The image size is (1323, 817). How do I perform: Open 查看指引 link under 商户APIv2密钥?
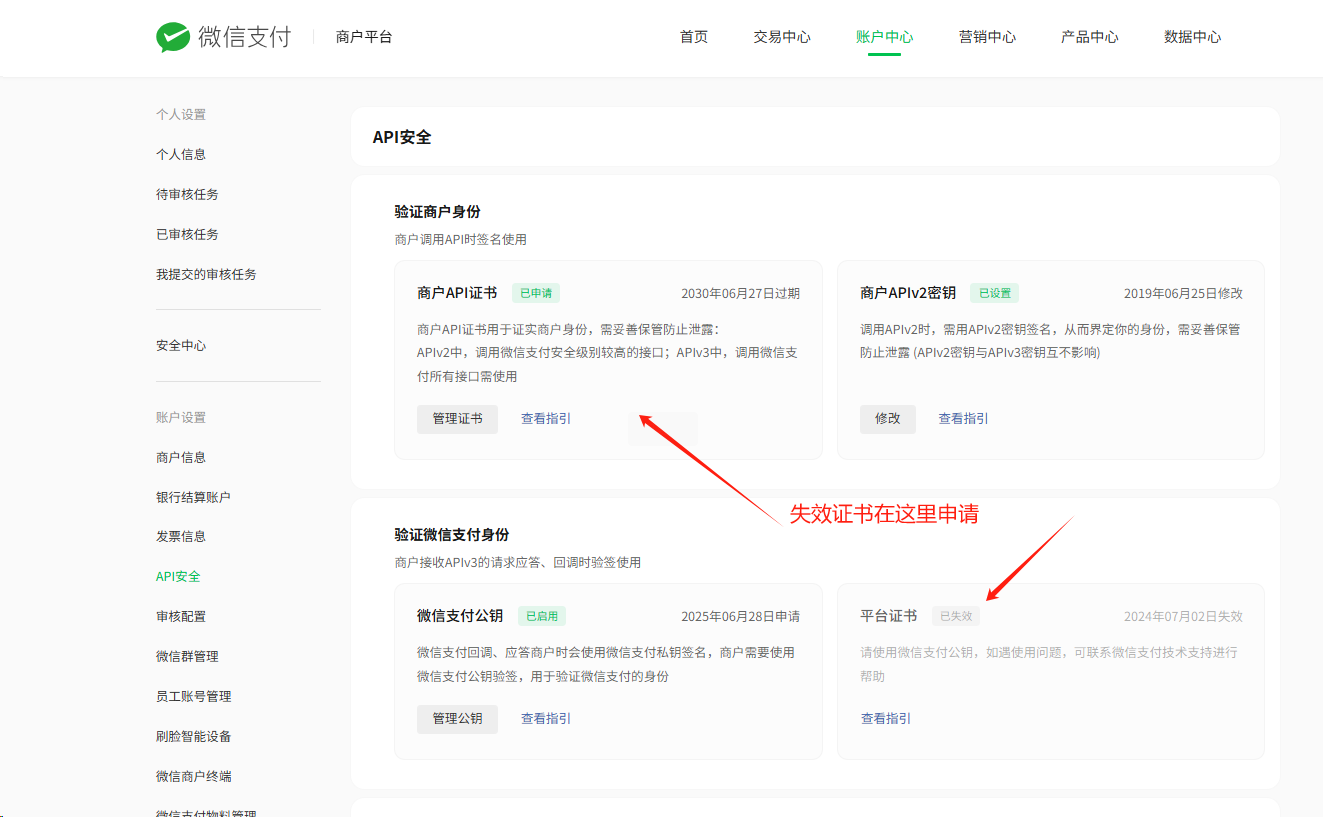click(963, 419)
